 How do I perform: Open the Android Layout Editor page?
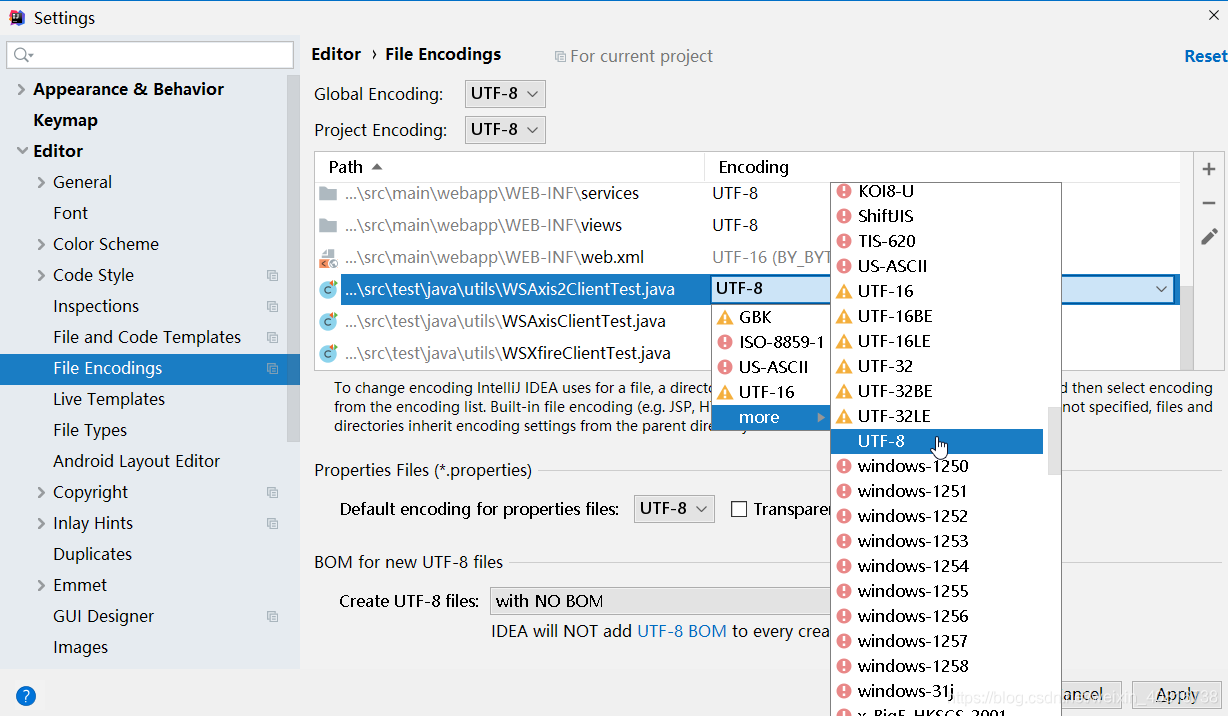[x=136, y=461]
